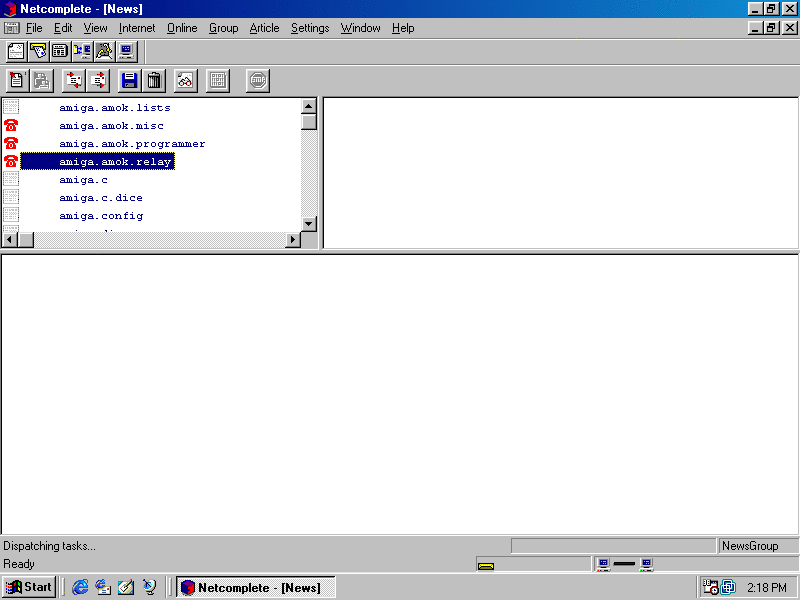The image size is (800, 600).
Task: Click the computer monitor icon in top toolbar
Action: pyautogui.click(x=126, y=51)
